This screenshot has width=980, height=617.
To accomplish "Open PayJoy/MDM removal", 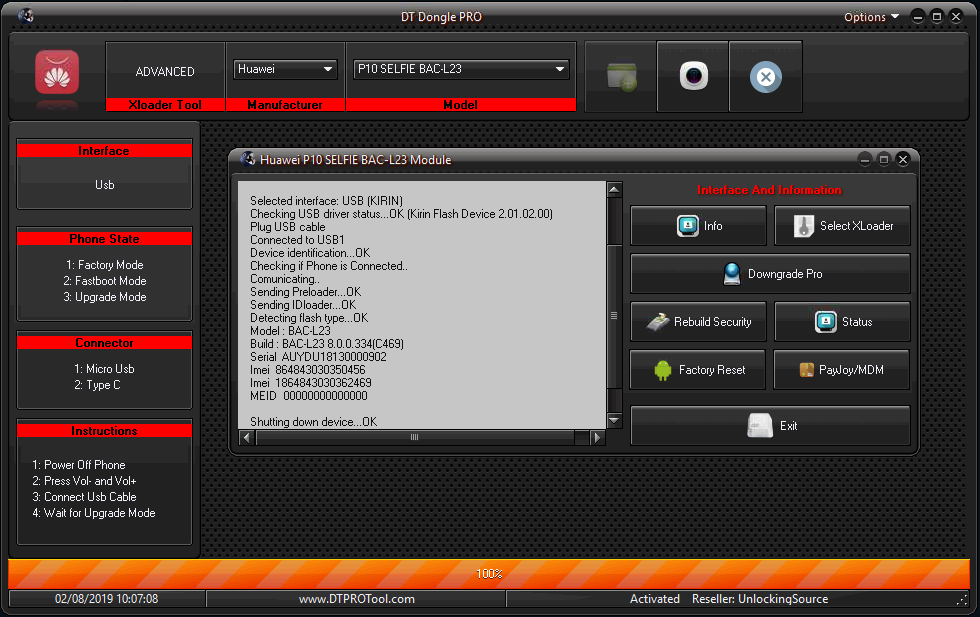I will coord(842,370).
